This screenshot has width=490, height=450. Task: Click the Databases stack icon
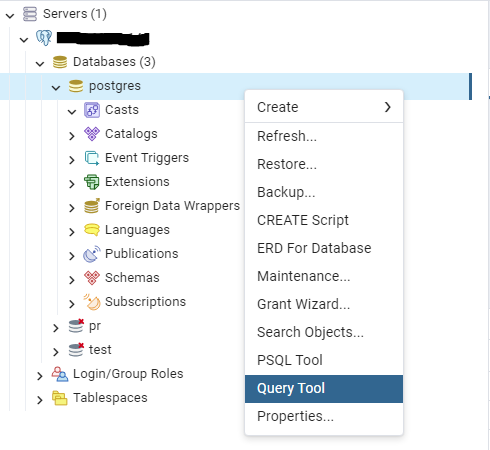[60, 62]
